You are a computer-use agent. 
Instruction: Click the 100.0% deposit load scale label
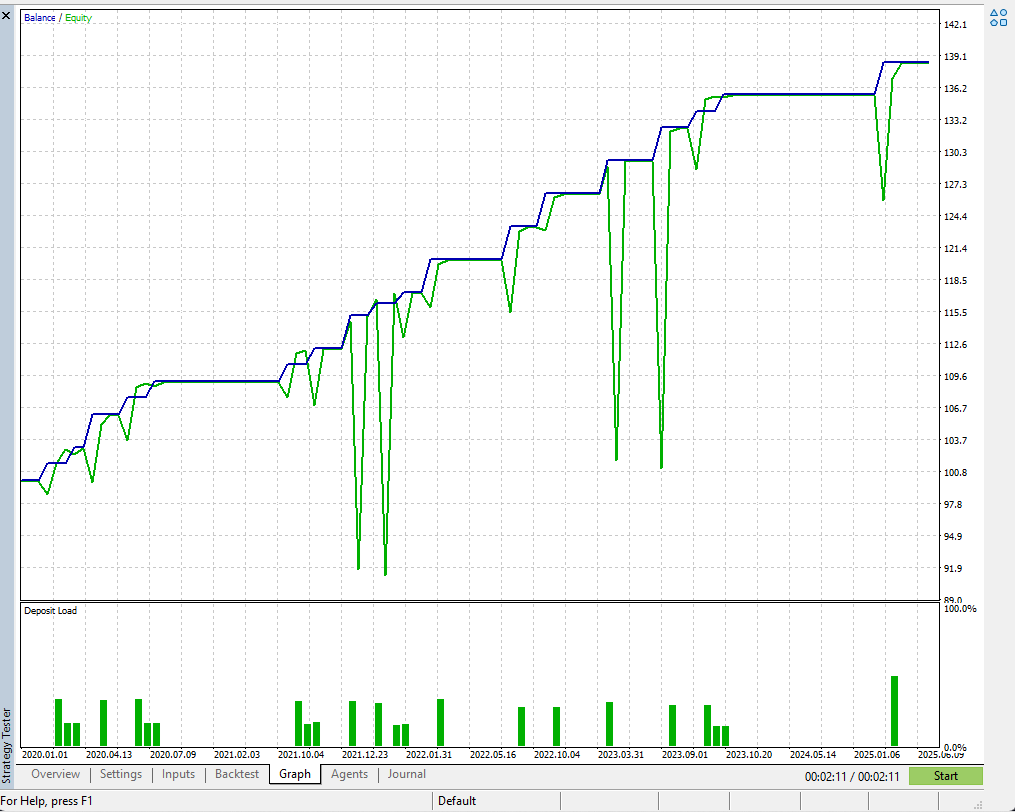[960, 609]
